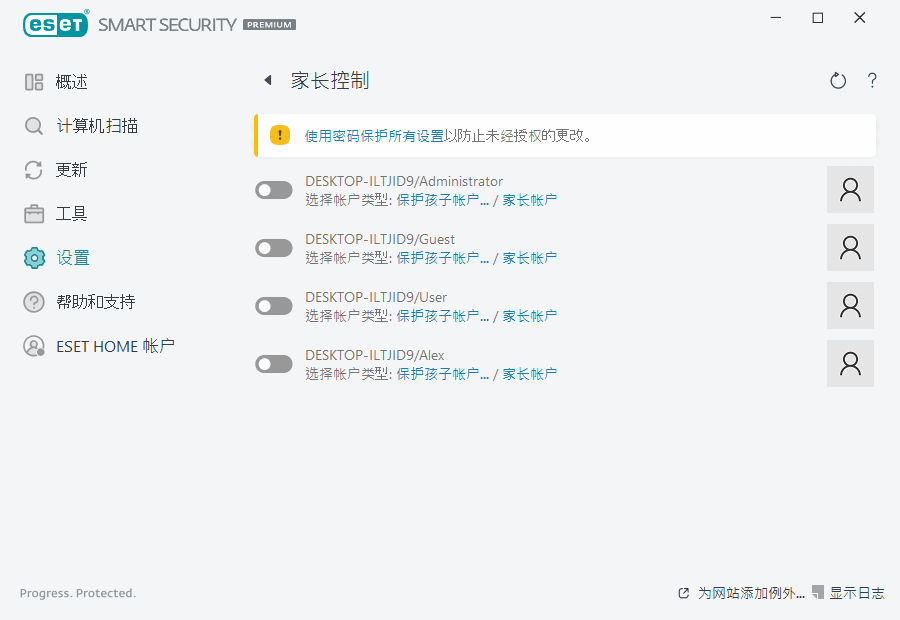Open the 概述 overview section

[71, 82]
